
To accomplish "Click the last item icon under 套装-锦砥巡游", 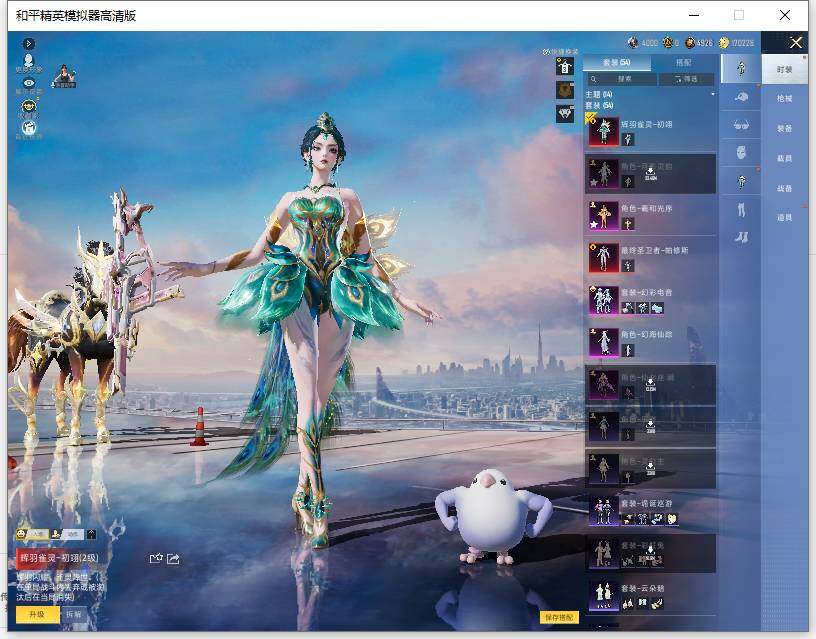I will pos(672,519).
